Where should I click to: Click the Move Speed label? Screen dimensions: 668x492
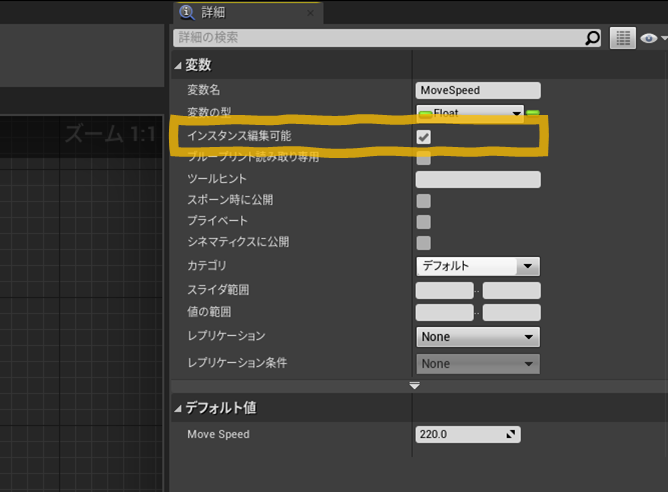coord(218,434)
